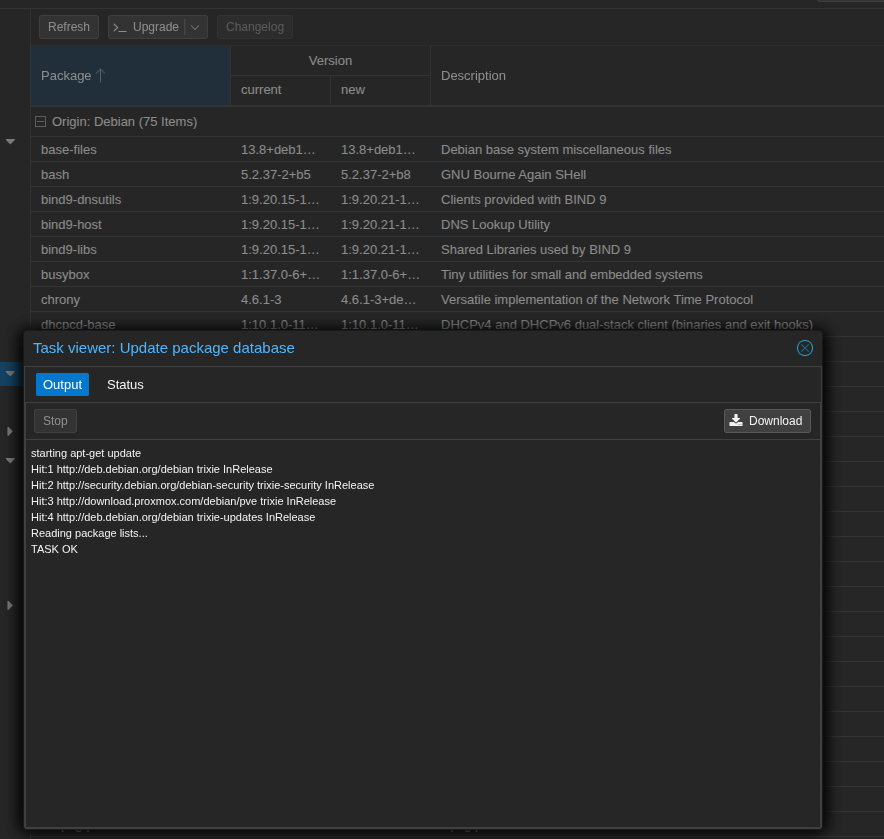Collapse the Origin: Debian group
This screenshot has width=884, height=839.
[41, 122]
